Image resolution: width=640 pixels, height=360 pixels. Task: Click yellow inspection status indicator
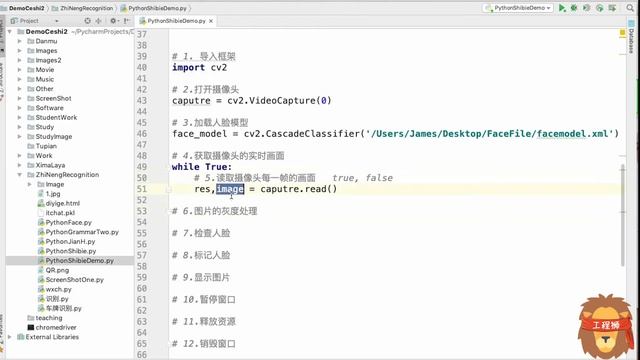622,33
